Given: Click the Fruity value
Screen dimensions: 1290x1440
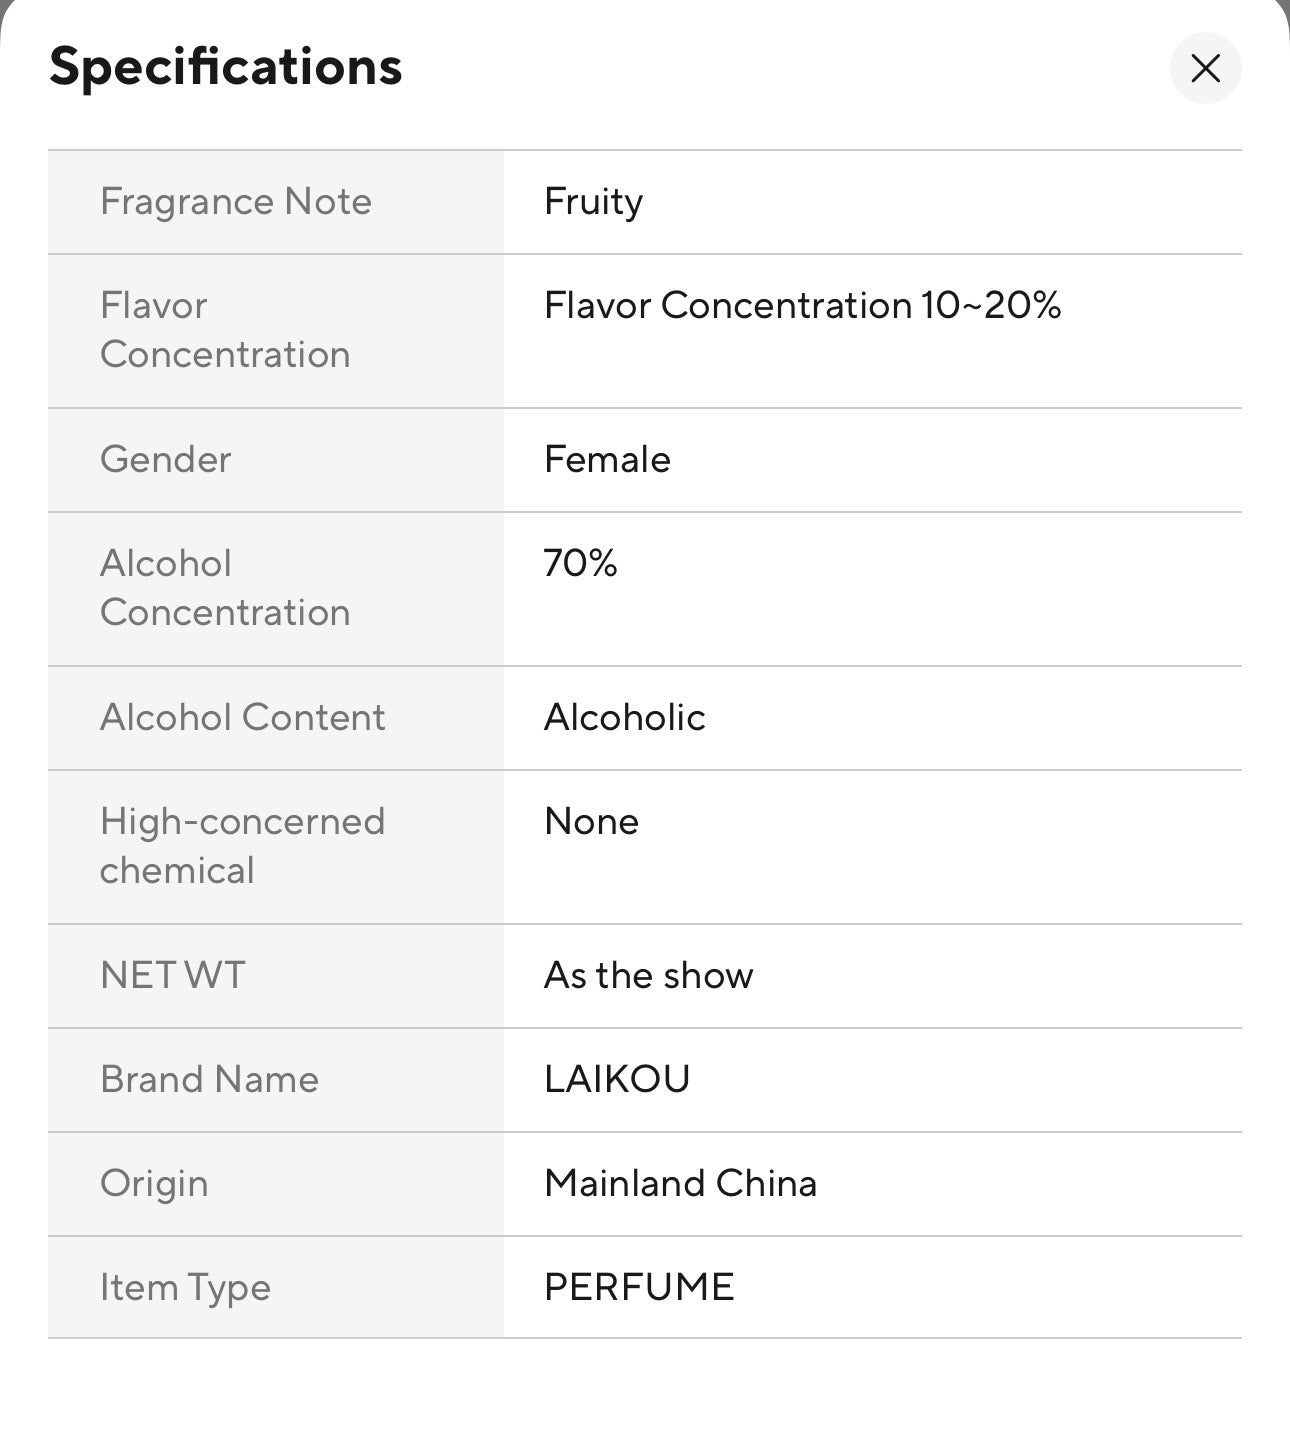Looking at the screenshot, I should [x=593, y=201].
